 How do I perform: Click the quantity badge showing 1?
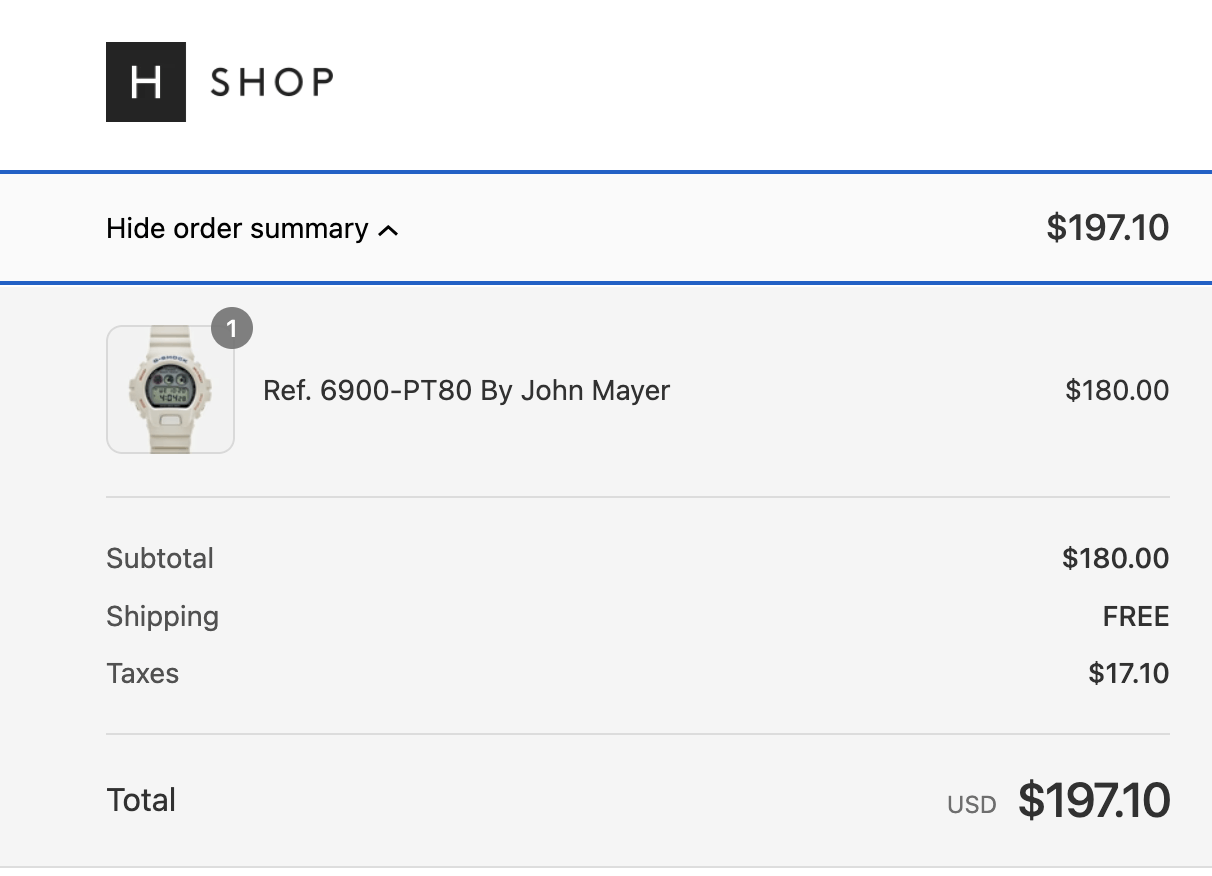point(232,328)
